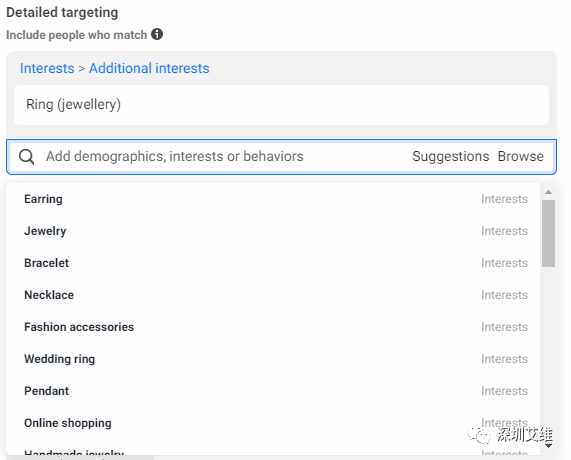571x460 pixels.
Task: Click the suggestions list scrollbar thumb
Action: coord(548,233)
